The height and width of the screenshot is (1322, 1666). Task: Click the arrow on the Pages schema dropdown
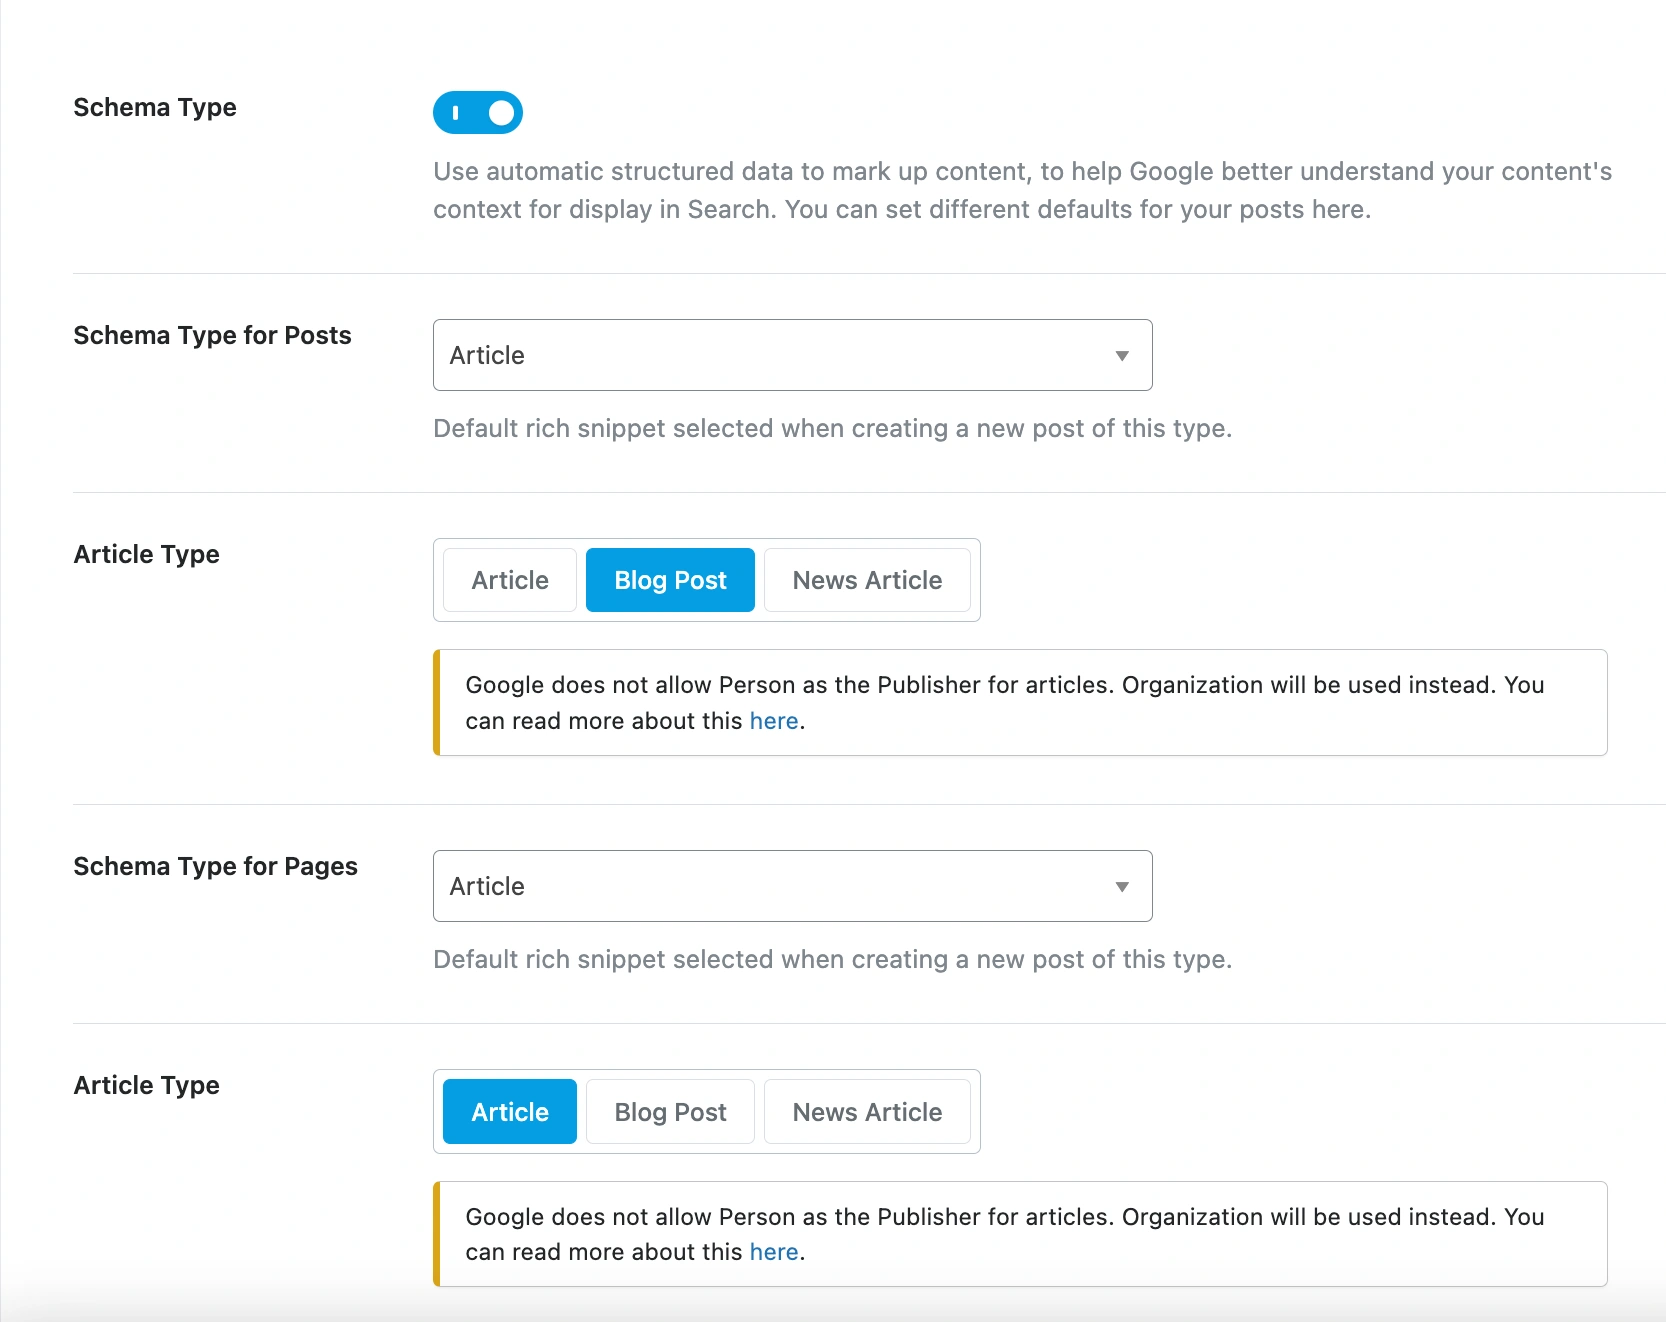click(1122, 887)
